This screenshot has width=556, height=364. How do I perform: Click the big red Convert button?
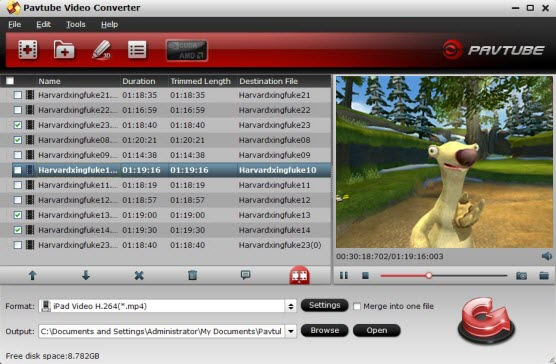click(x=486, y=321)
